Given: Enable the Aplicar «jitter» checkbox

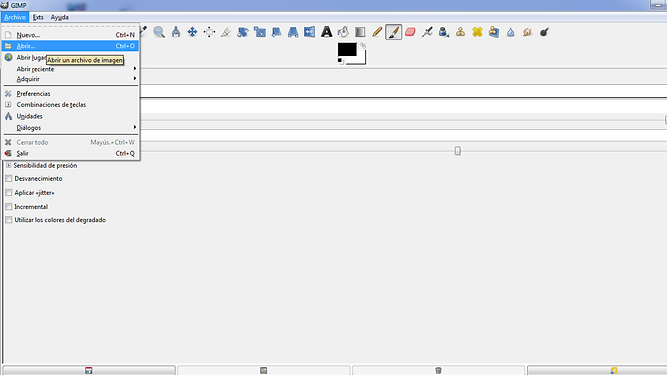Looking at the screenshot, I should [9, 193].
